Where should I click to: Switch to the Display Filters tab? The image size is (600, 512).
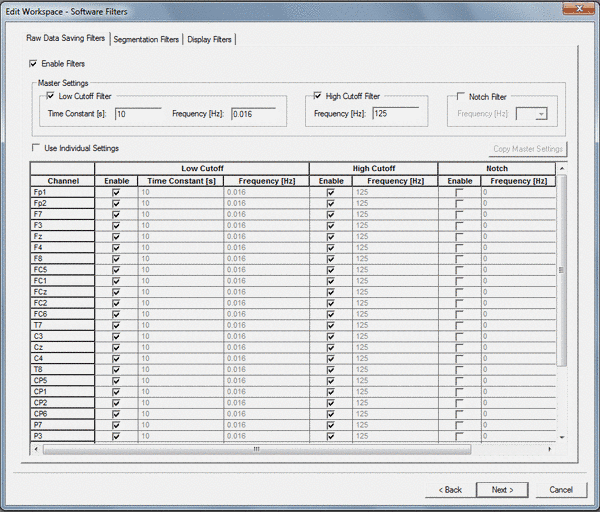[211, 40]
